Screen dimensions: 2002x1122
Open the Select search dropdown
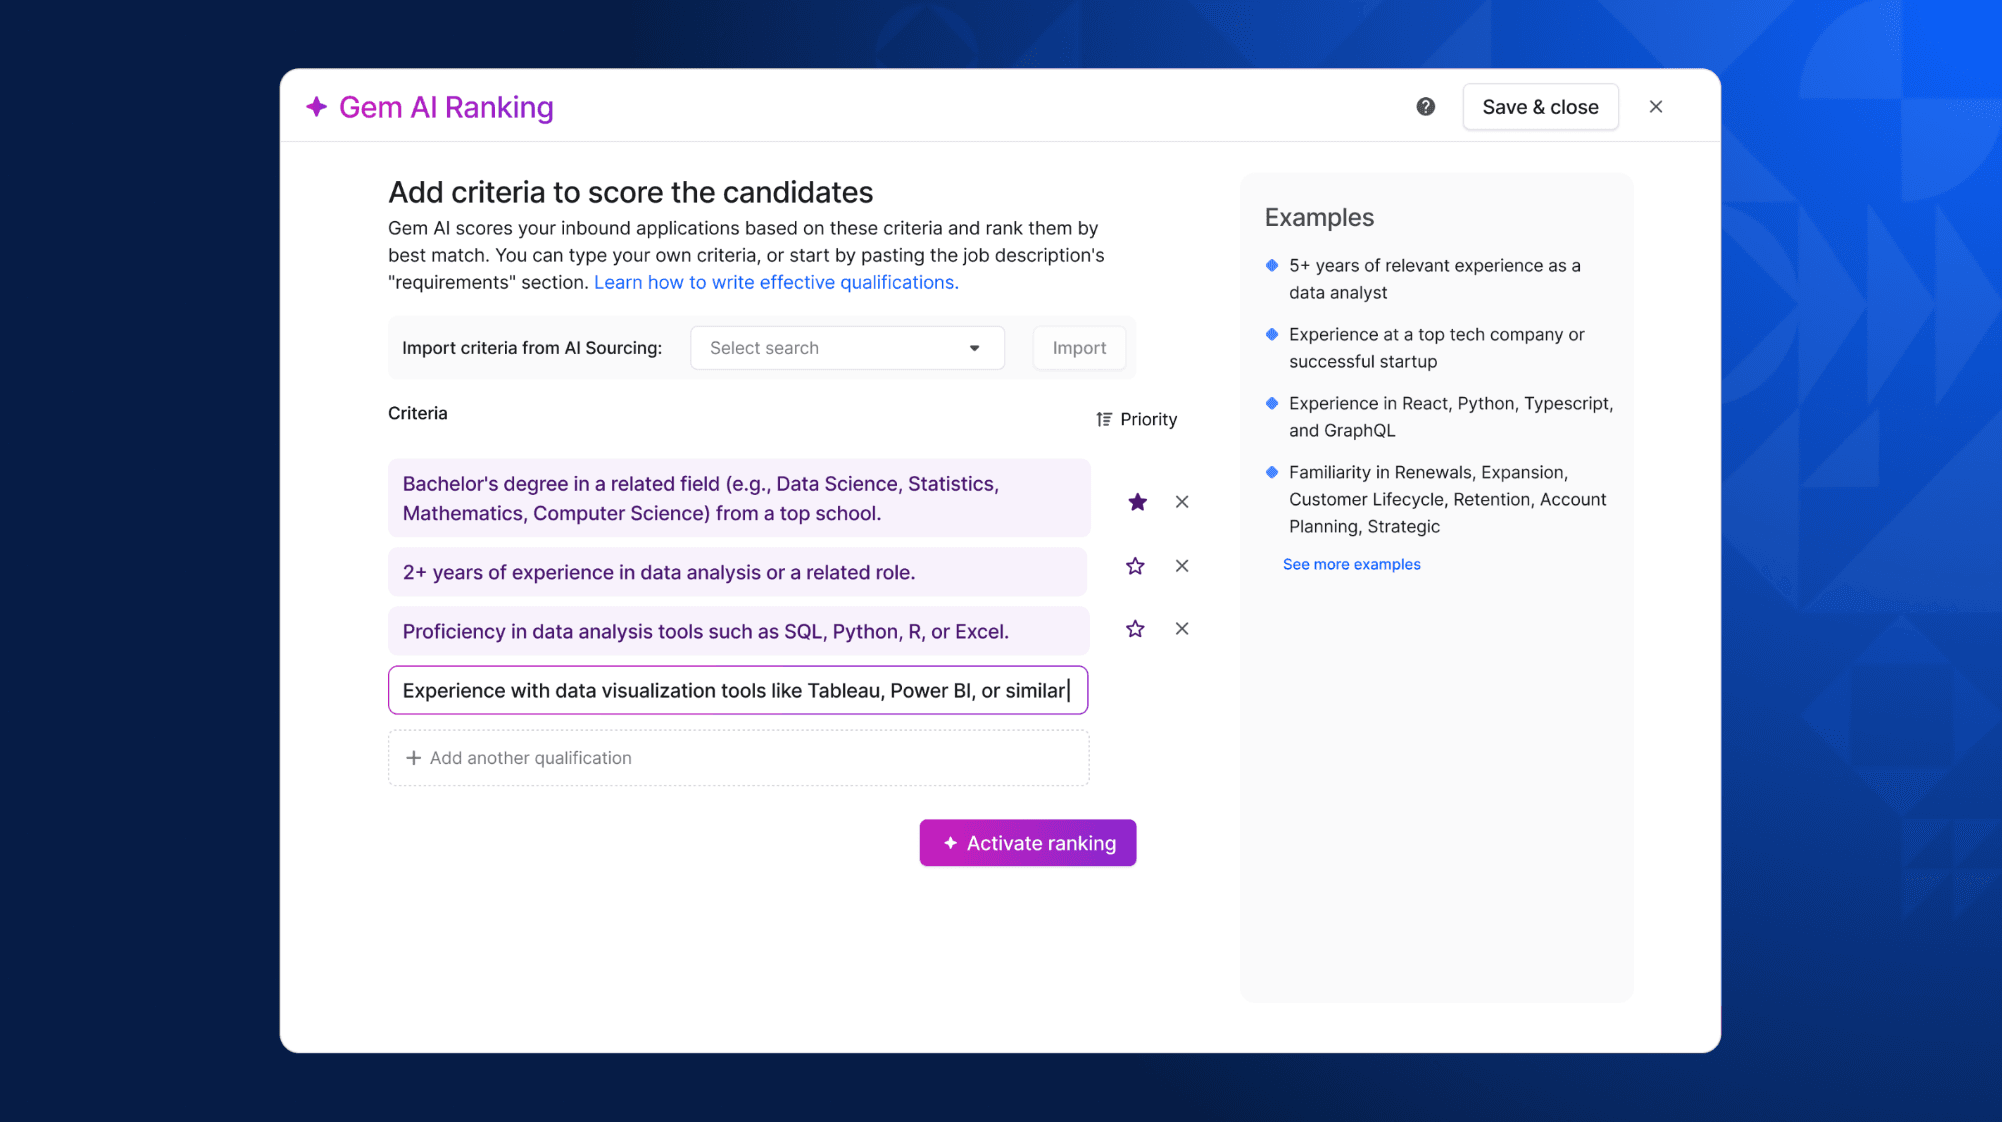coord(846,347)
